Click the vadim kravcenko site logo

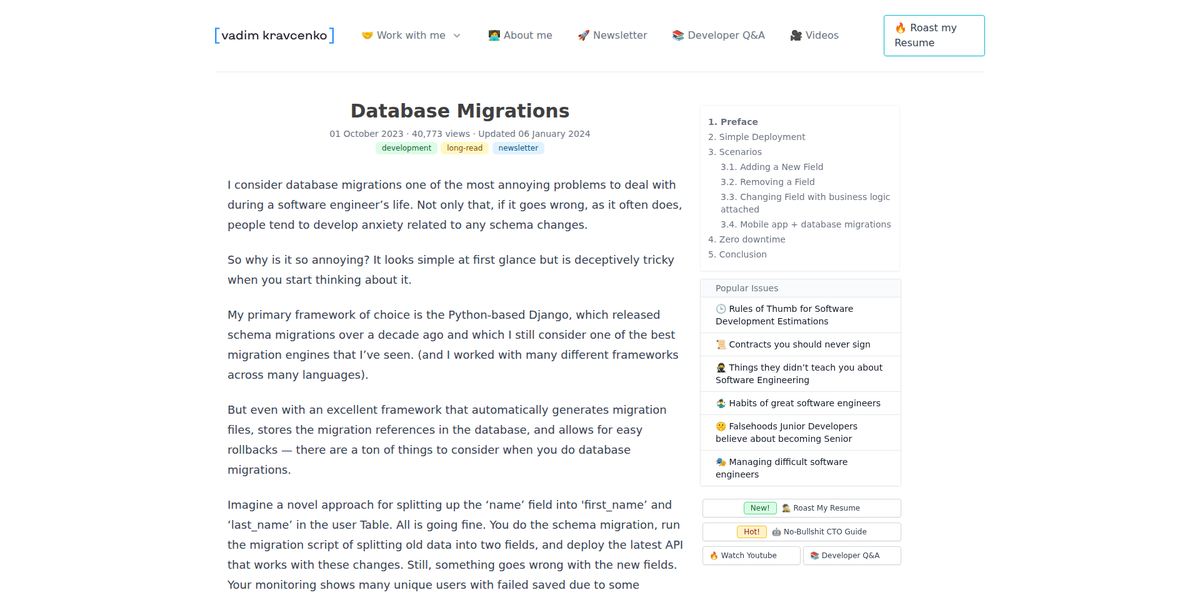274,35
